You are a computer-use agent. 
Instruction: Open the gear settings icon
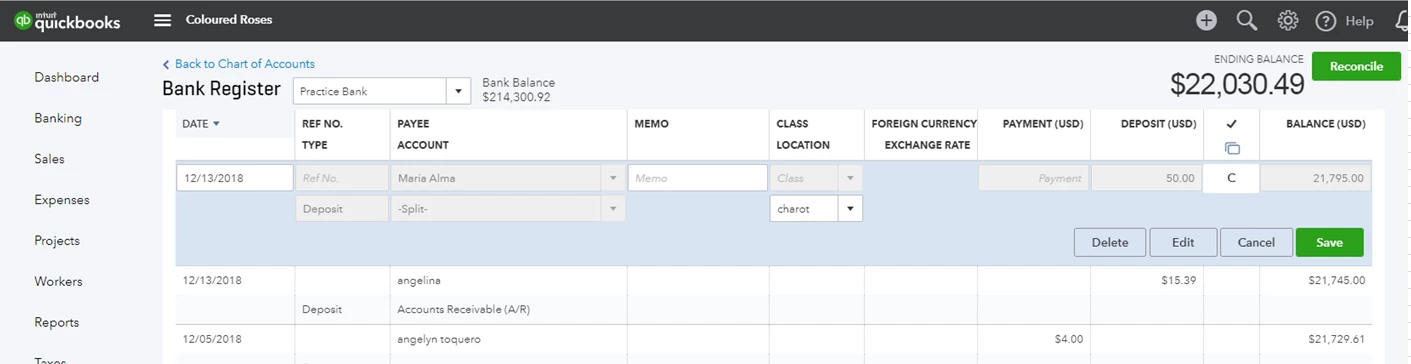tap(1288, 20)
